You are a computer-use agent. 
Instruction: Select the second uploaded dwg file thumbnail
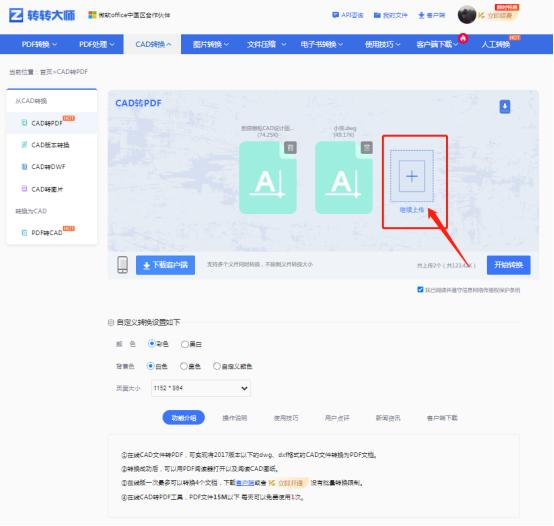(344, 178)
